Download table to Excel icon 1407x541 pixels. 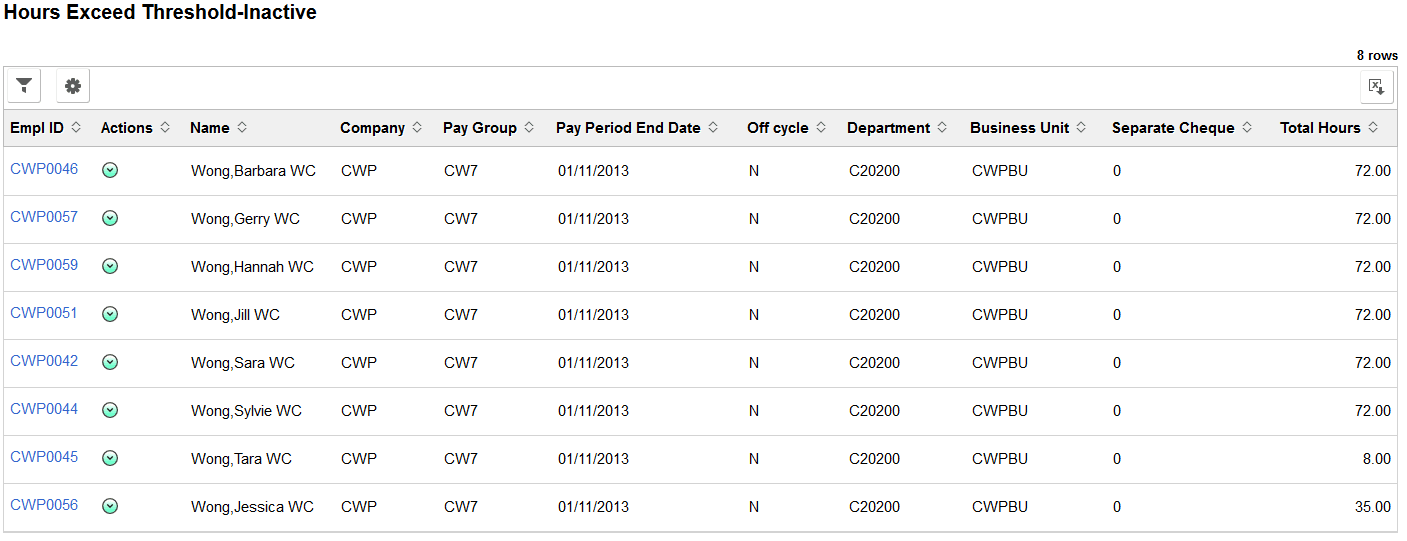tap(1377, 86)
